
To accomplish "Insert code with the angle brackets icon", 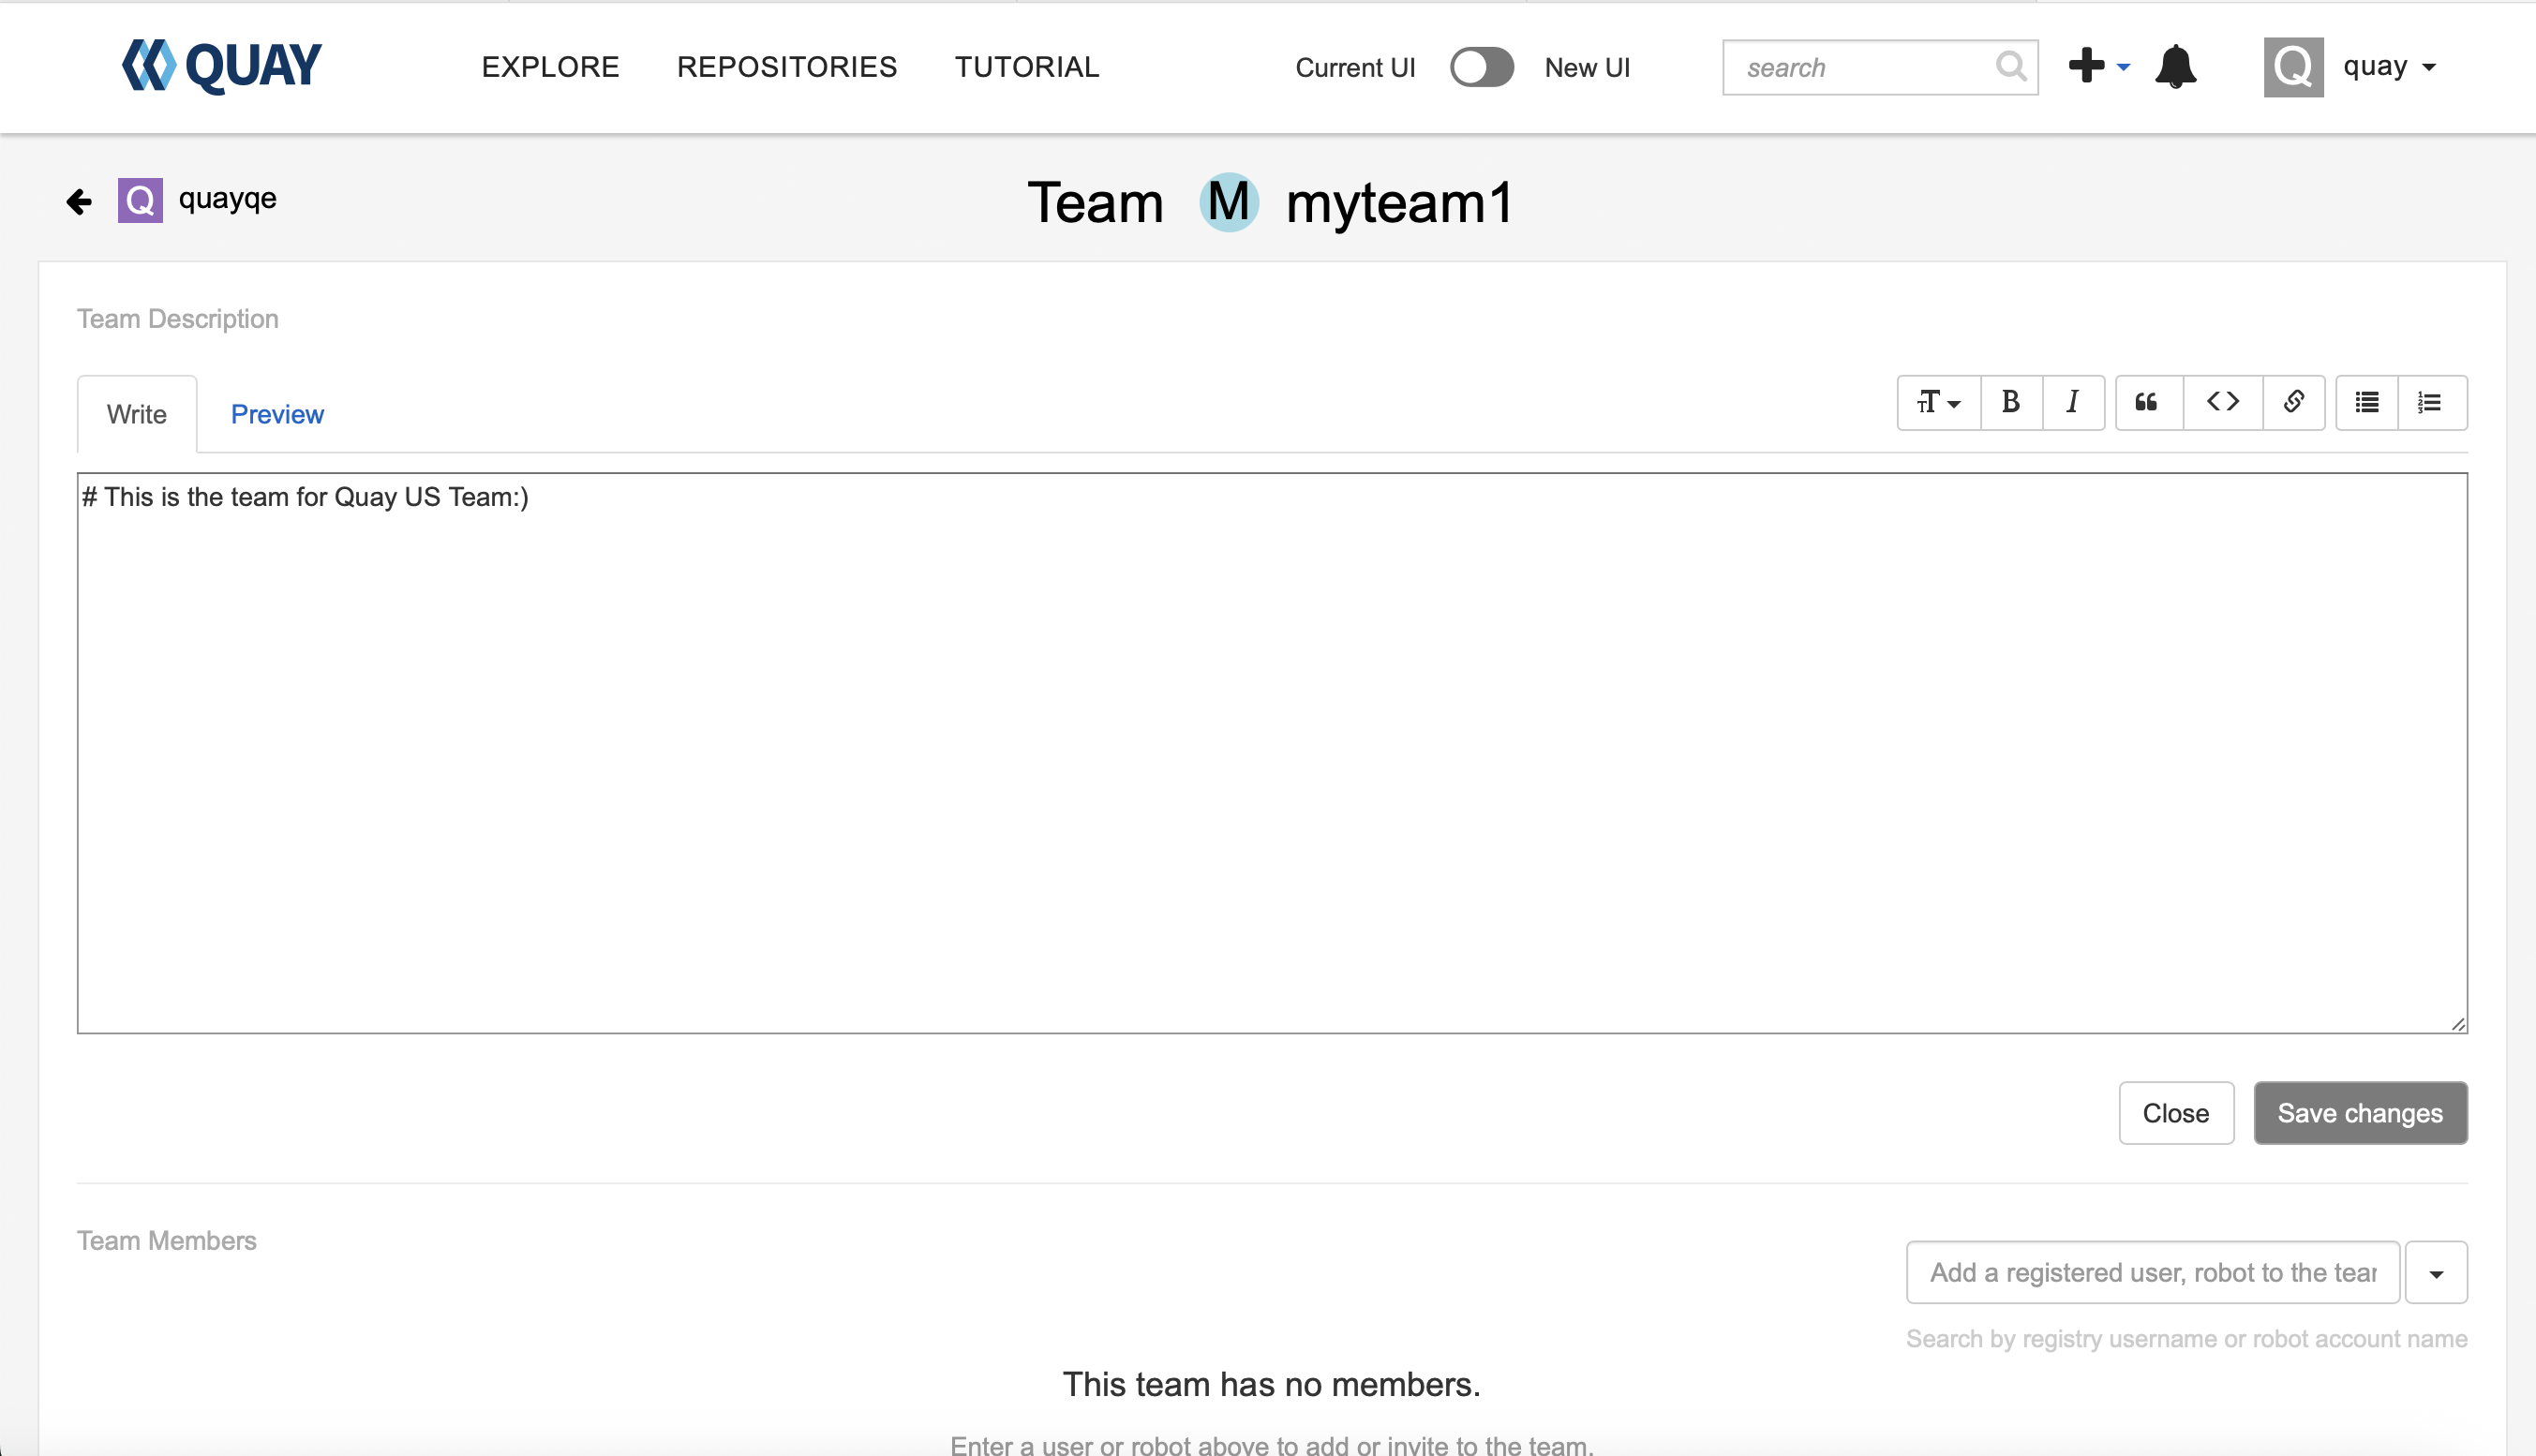I will (x=2222, y=402).
